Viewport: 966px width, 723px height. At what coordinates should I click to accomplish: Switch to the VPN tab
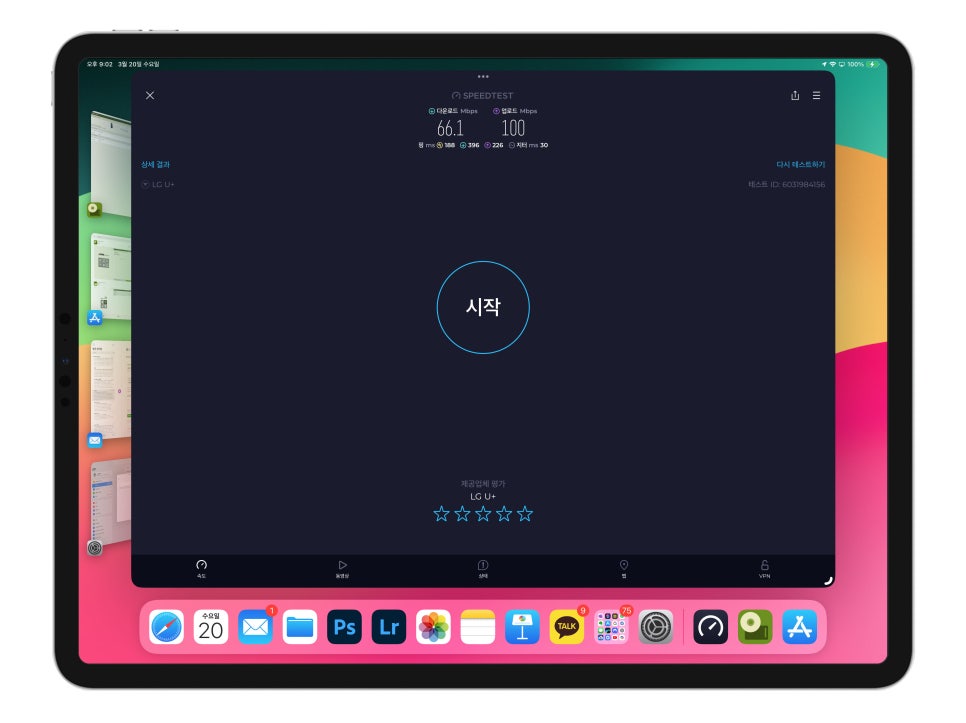765,569
